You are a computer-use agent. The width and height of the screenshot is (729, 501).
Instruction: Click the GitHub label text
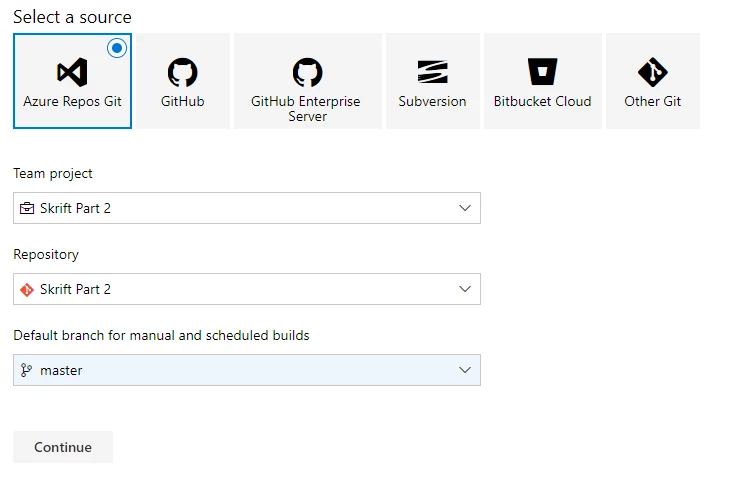click(x=182, y=101)
